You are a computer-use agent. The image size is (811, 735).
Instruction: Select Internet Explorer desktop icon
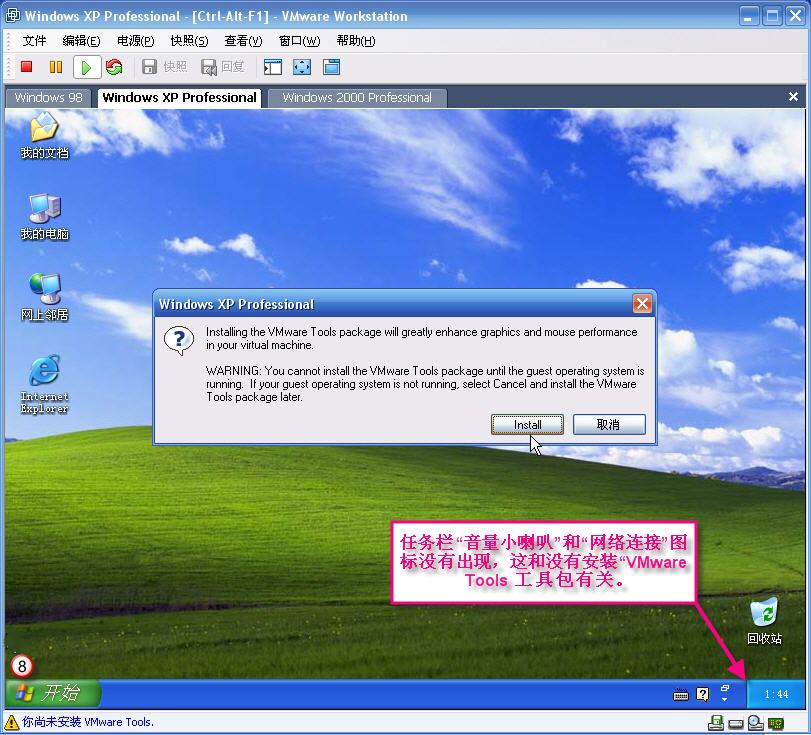44,384
